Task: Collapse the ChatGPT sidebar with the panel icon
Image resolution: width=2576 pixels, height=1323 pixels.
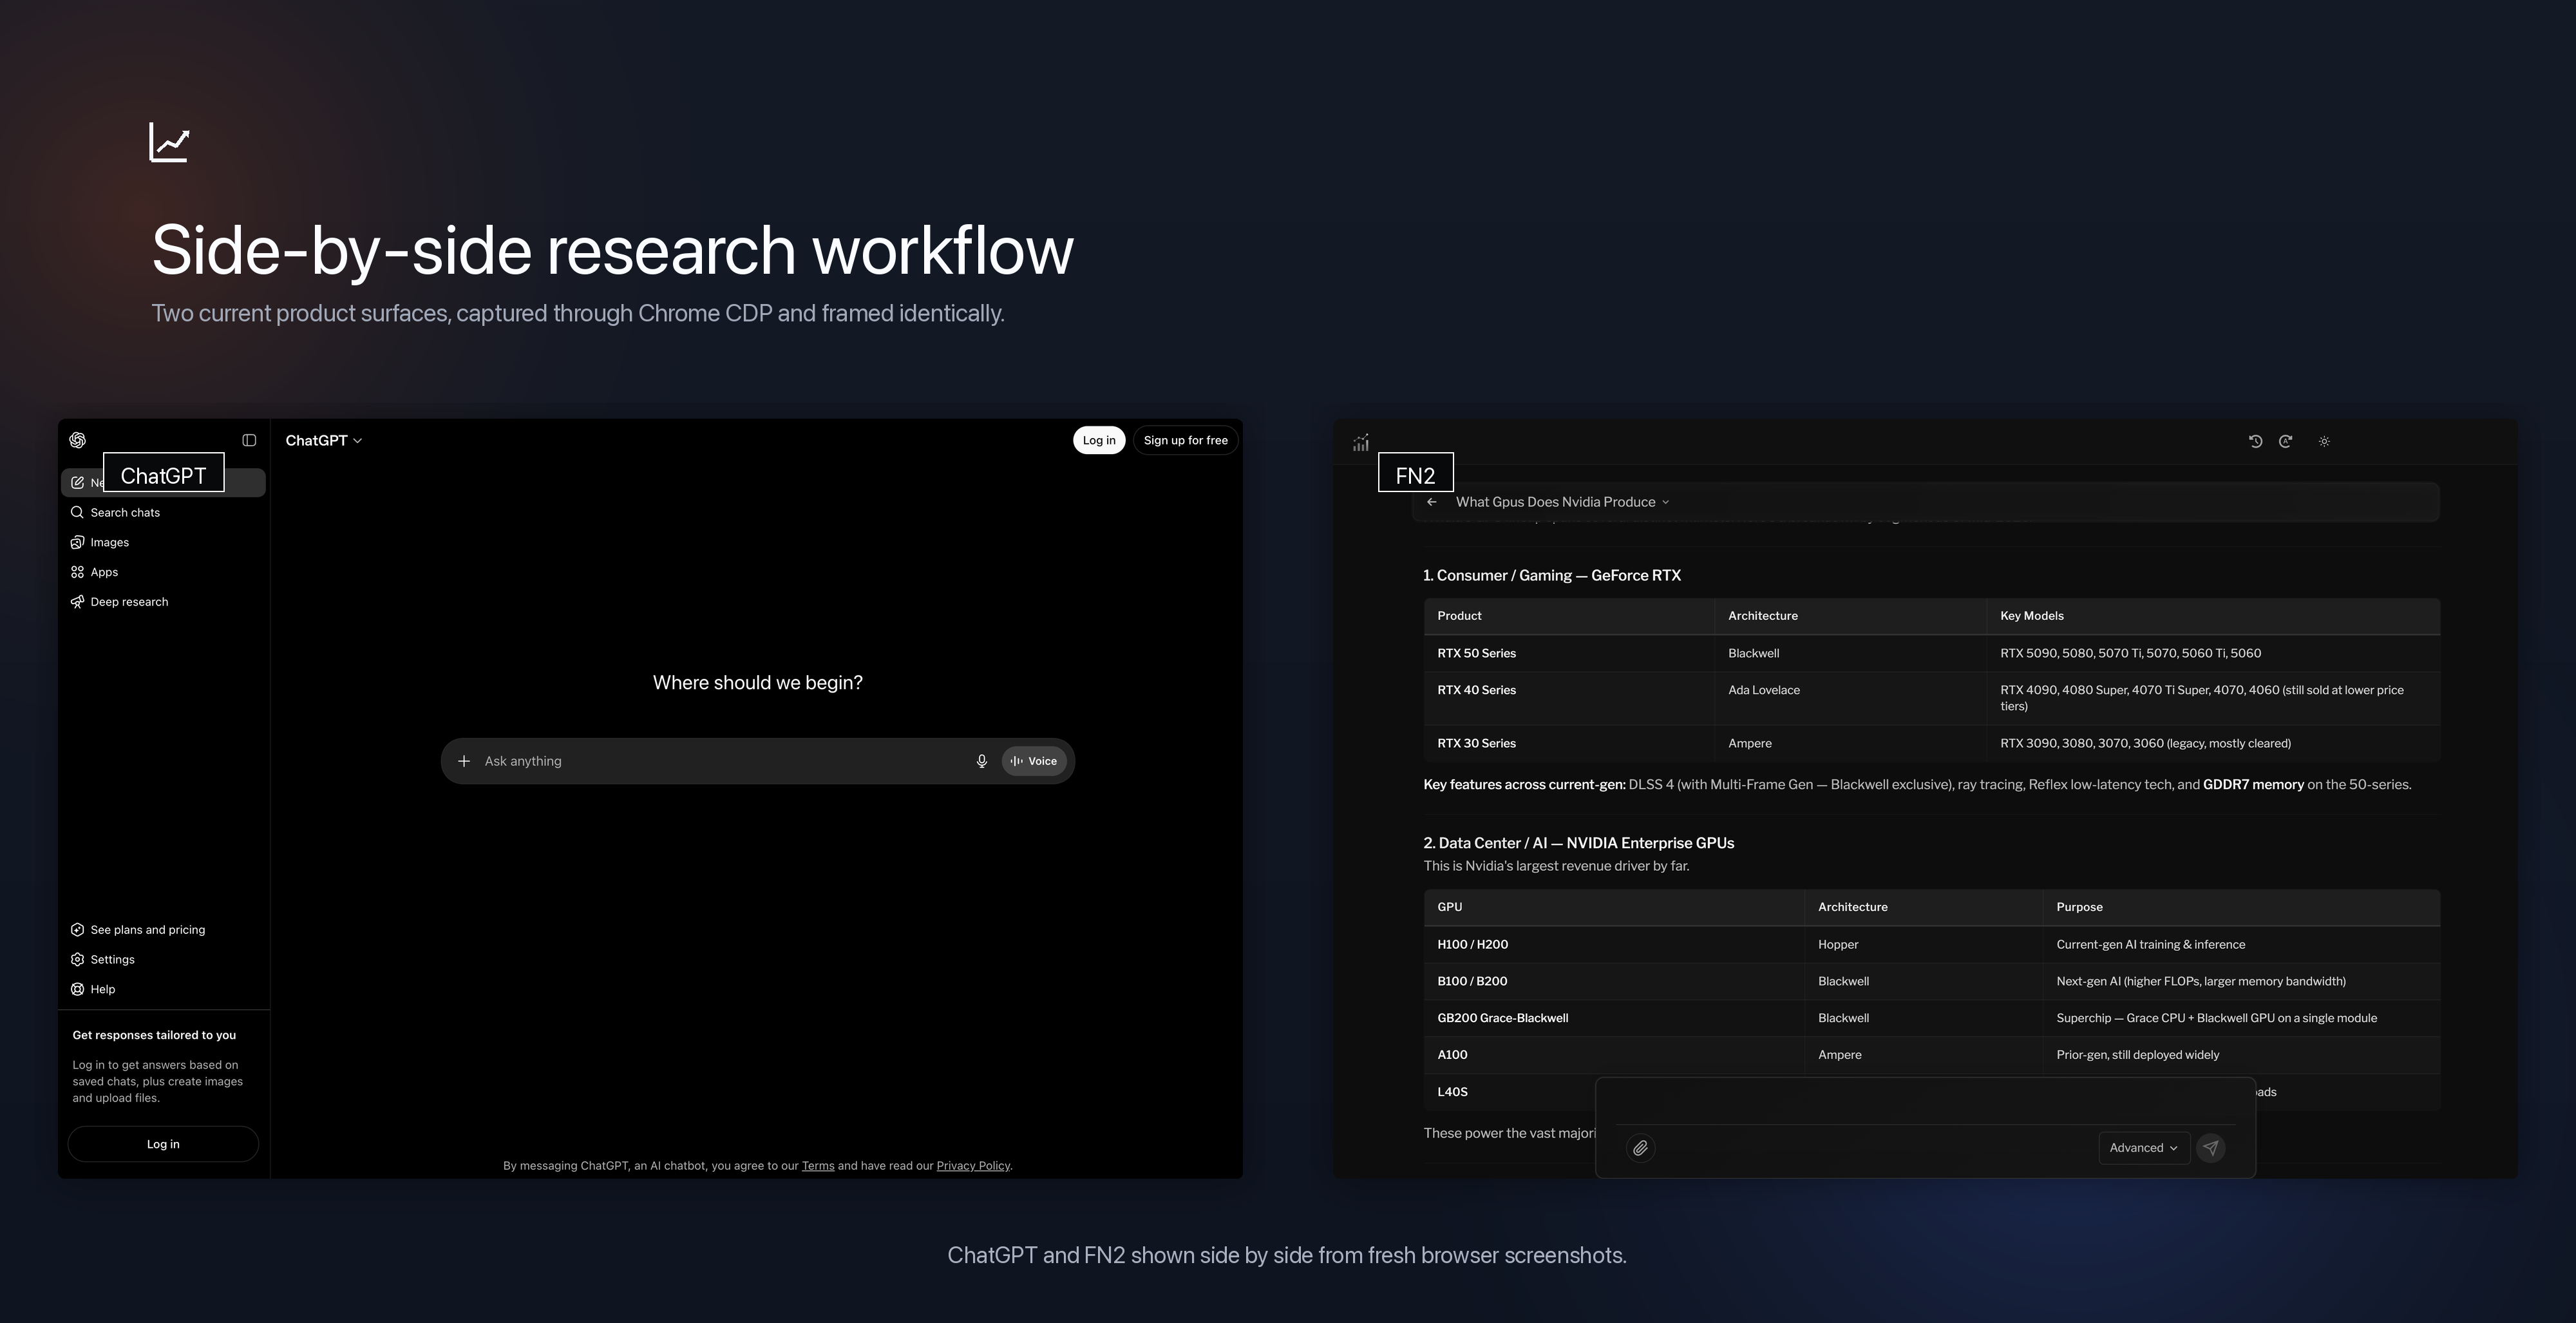Action: click(x=249, y=440)
